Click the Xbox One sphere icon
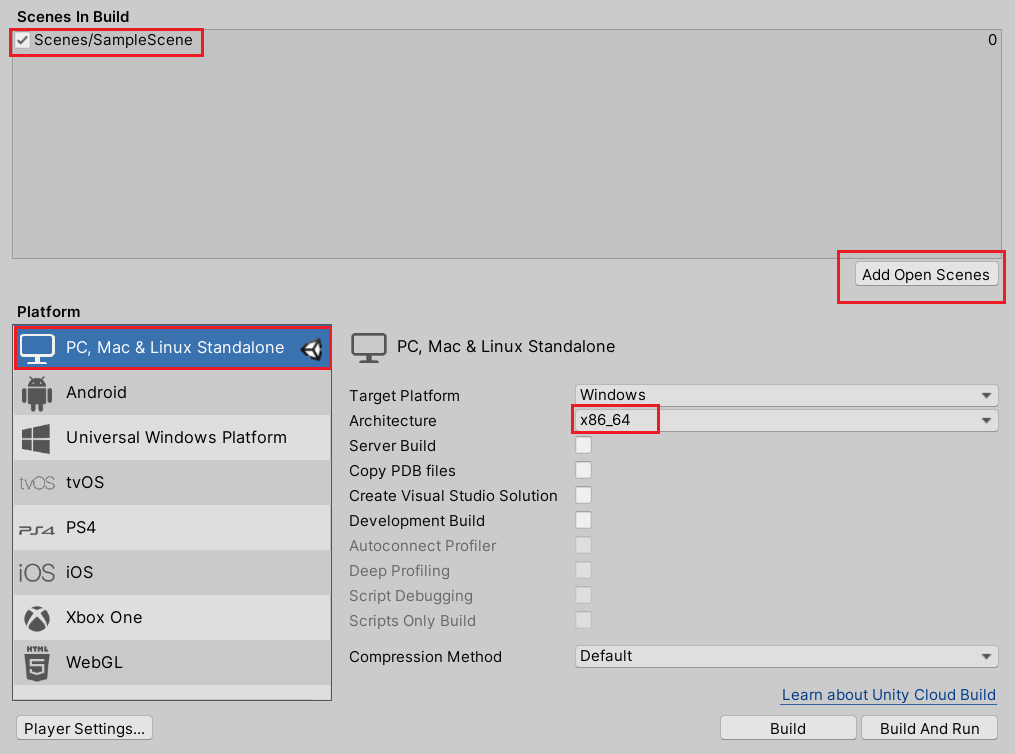This screenshot has width=1015, height=754. click(x=37, y=618)
